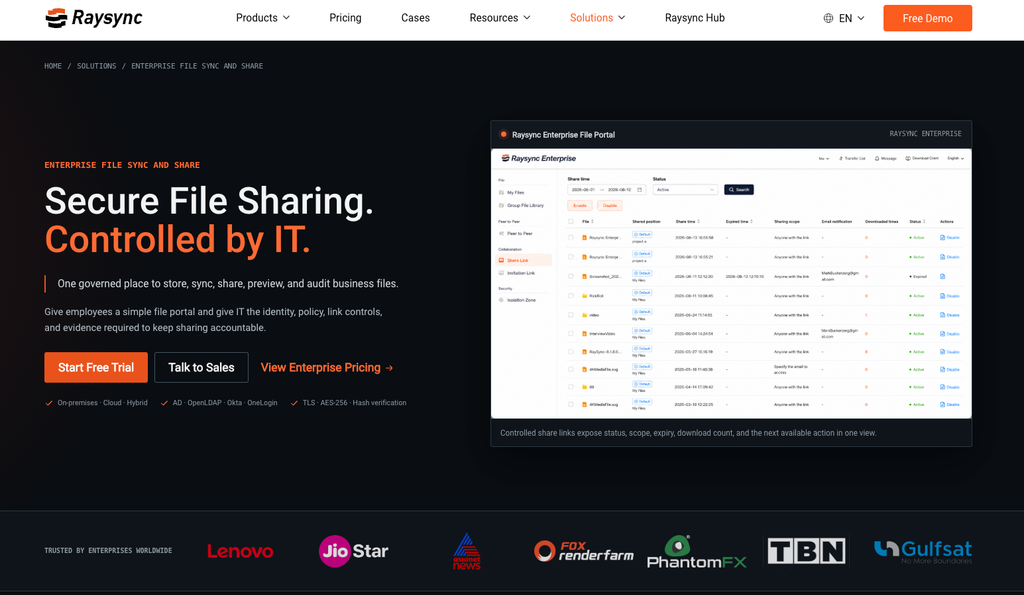Tick the interviewVideo row checkbox

coord(571,334)
